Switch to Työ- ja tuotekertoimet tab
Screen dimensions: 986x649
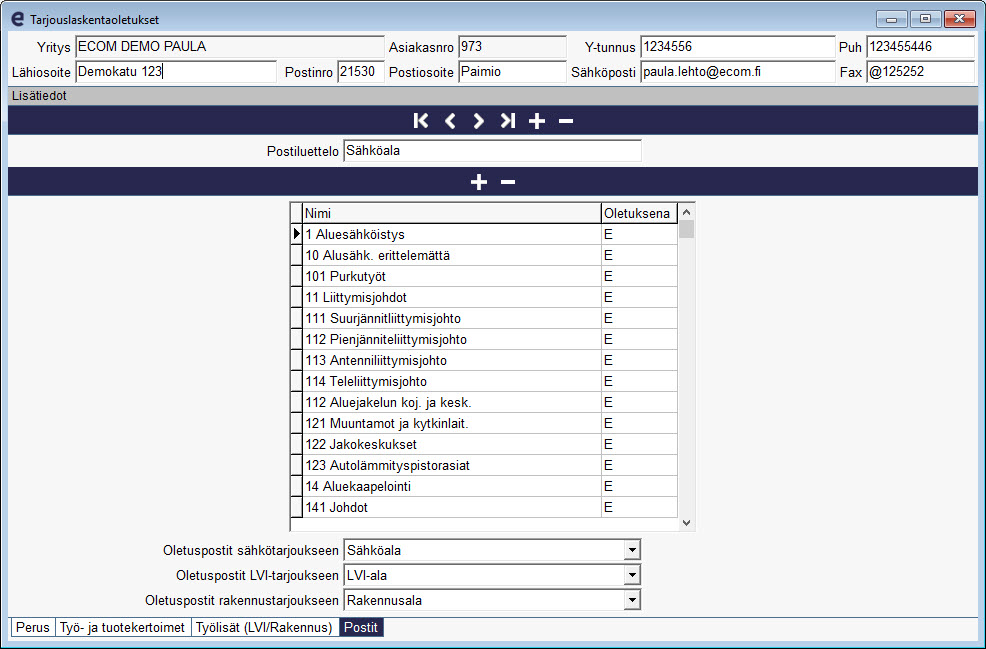[x=123, y=627]
